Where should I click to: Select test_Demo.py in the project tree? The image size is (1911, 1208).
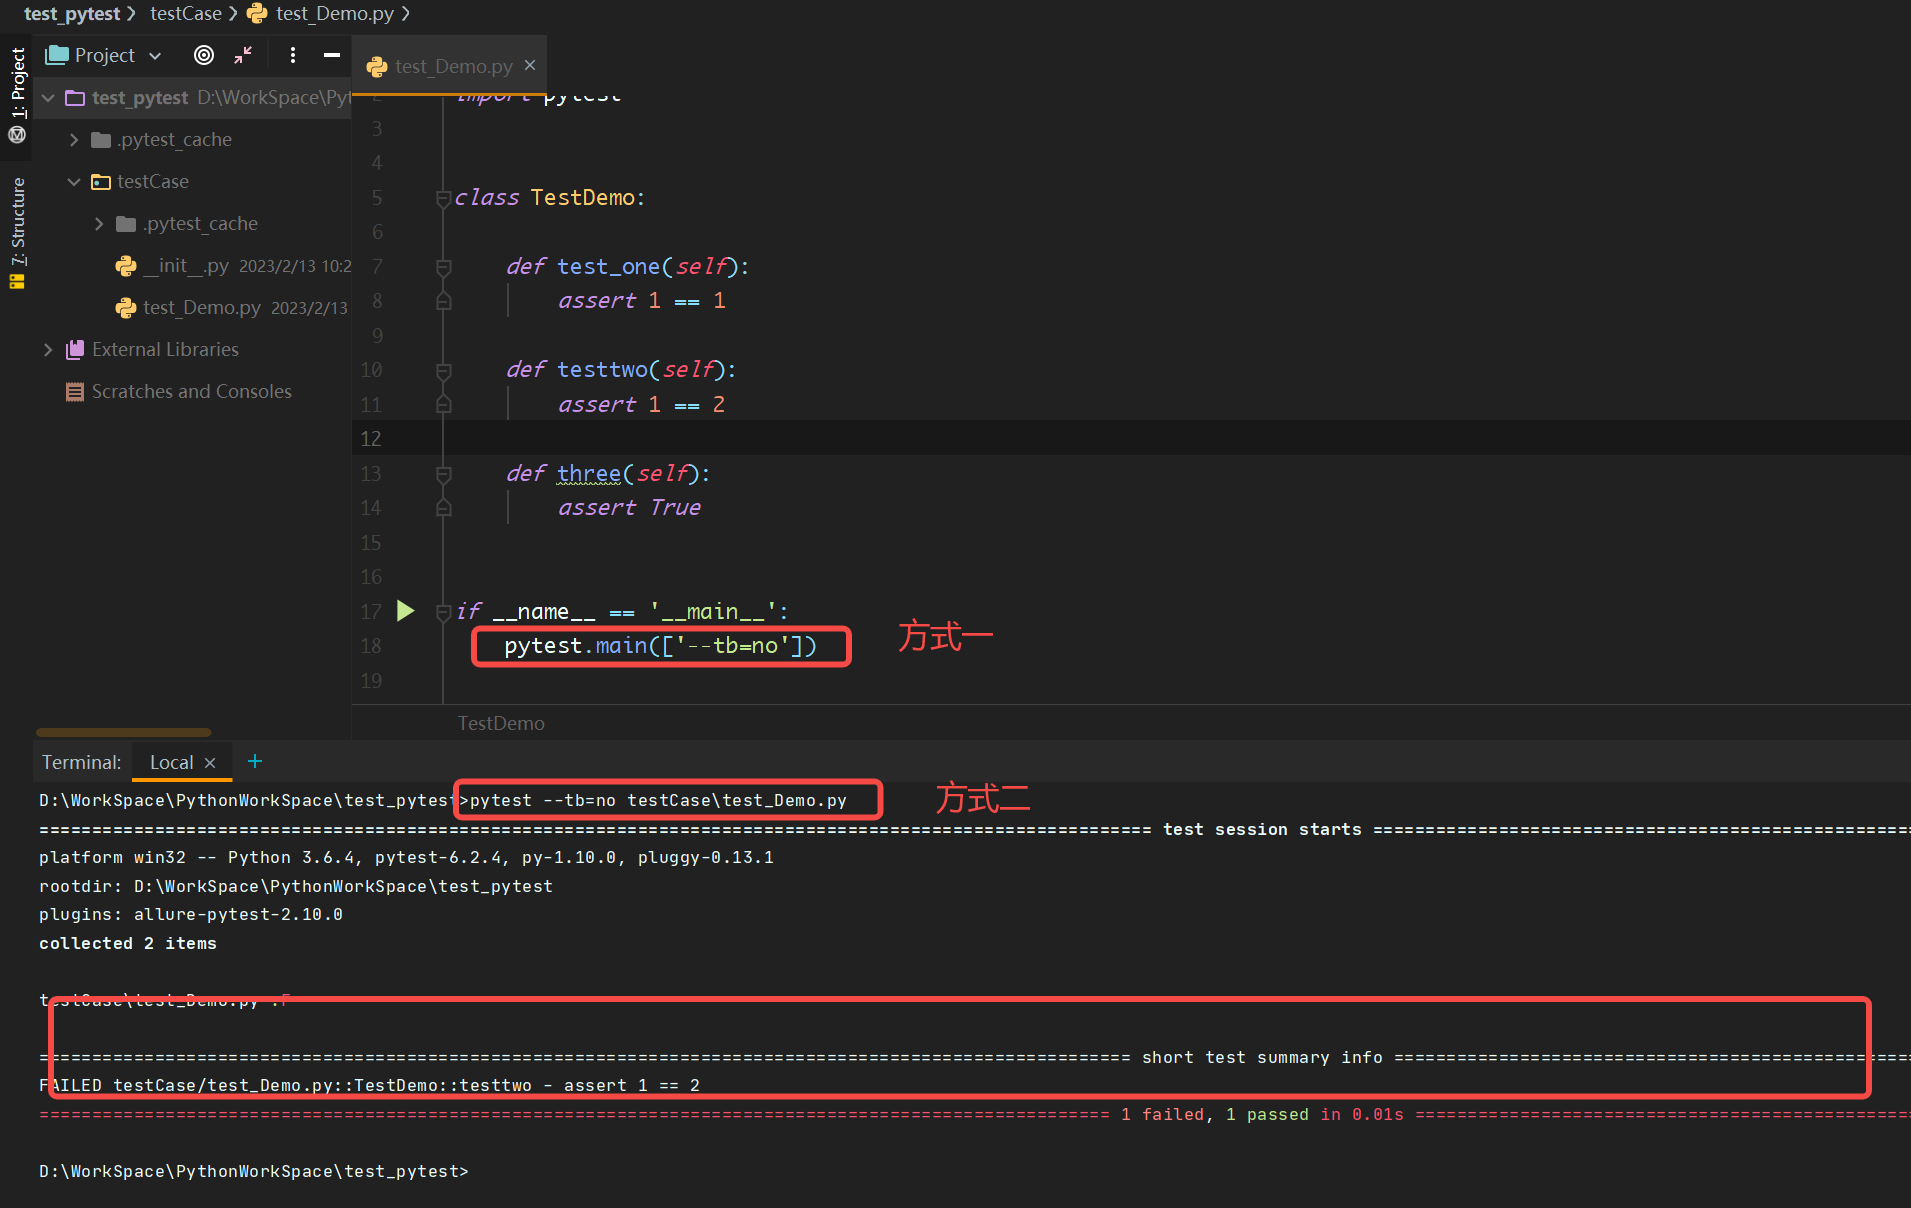[x=201, y=307]
